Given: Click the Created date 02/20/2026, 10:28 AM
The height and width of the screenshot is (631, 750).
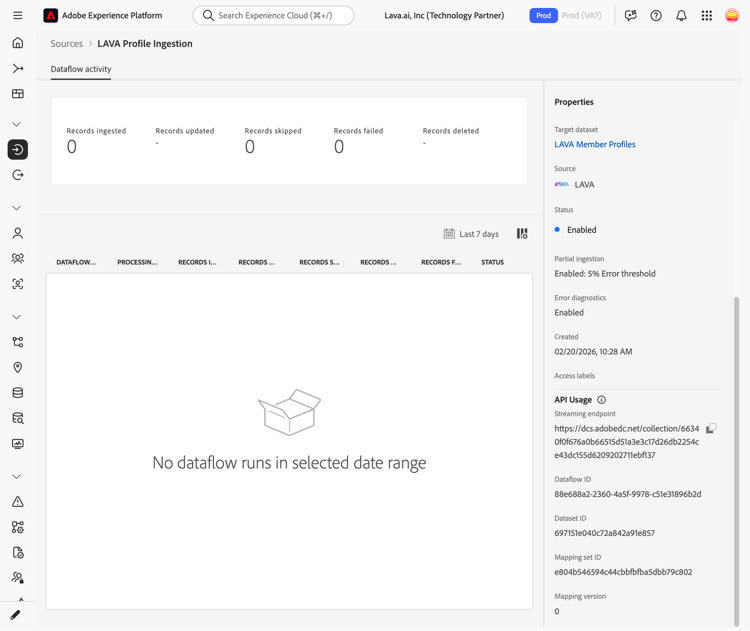Looking at the screenshot, I should (x=593, y=352).
